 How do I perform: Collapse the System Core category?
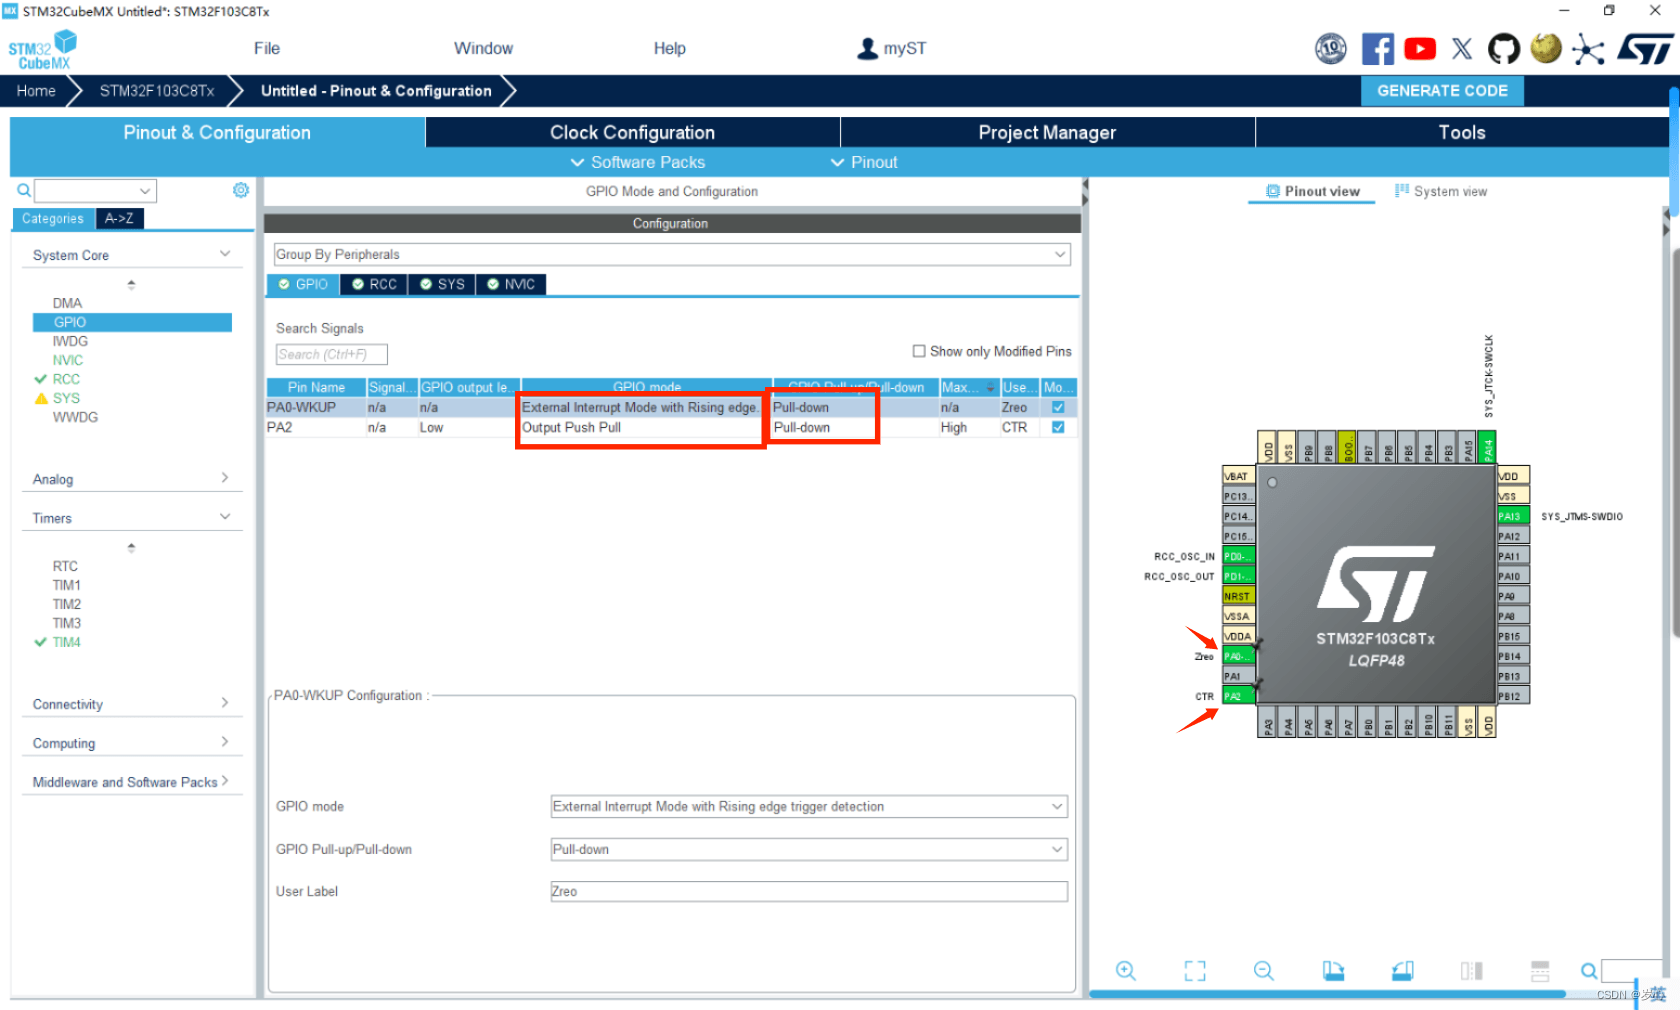coord(225,254)
